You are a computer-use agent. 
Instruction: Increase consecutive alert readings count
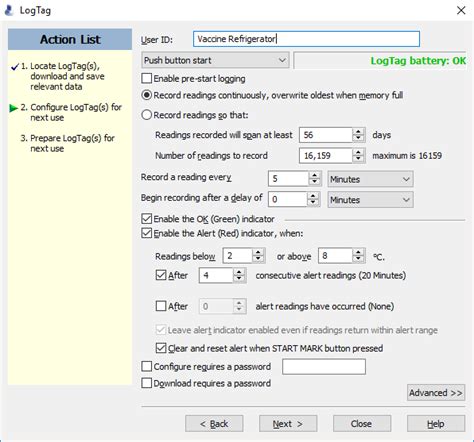239,272
